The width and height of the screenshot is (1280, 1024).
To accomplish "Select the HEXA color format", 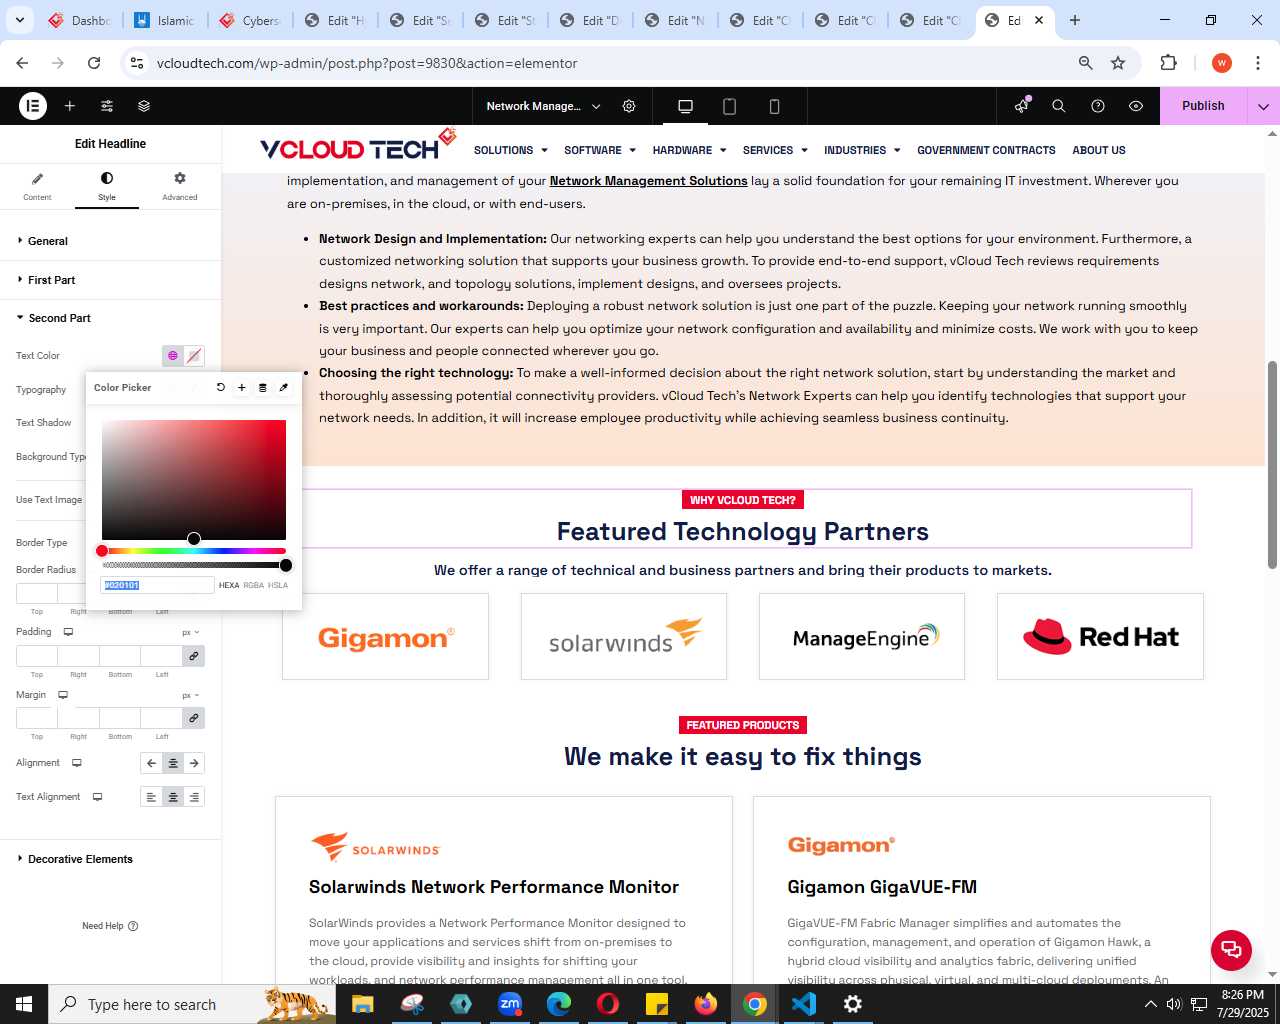I will (x=229, y=585).
